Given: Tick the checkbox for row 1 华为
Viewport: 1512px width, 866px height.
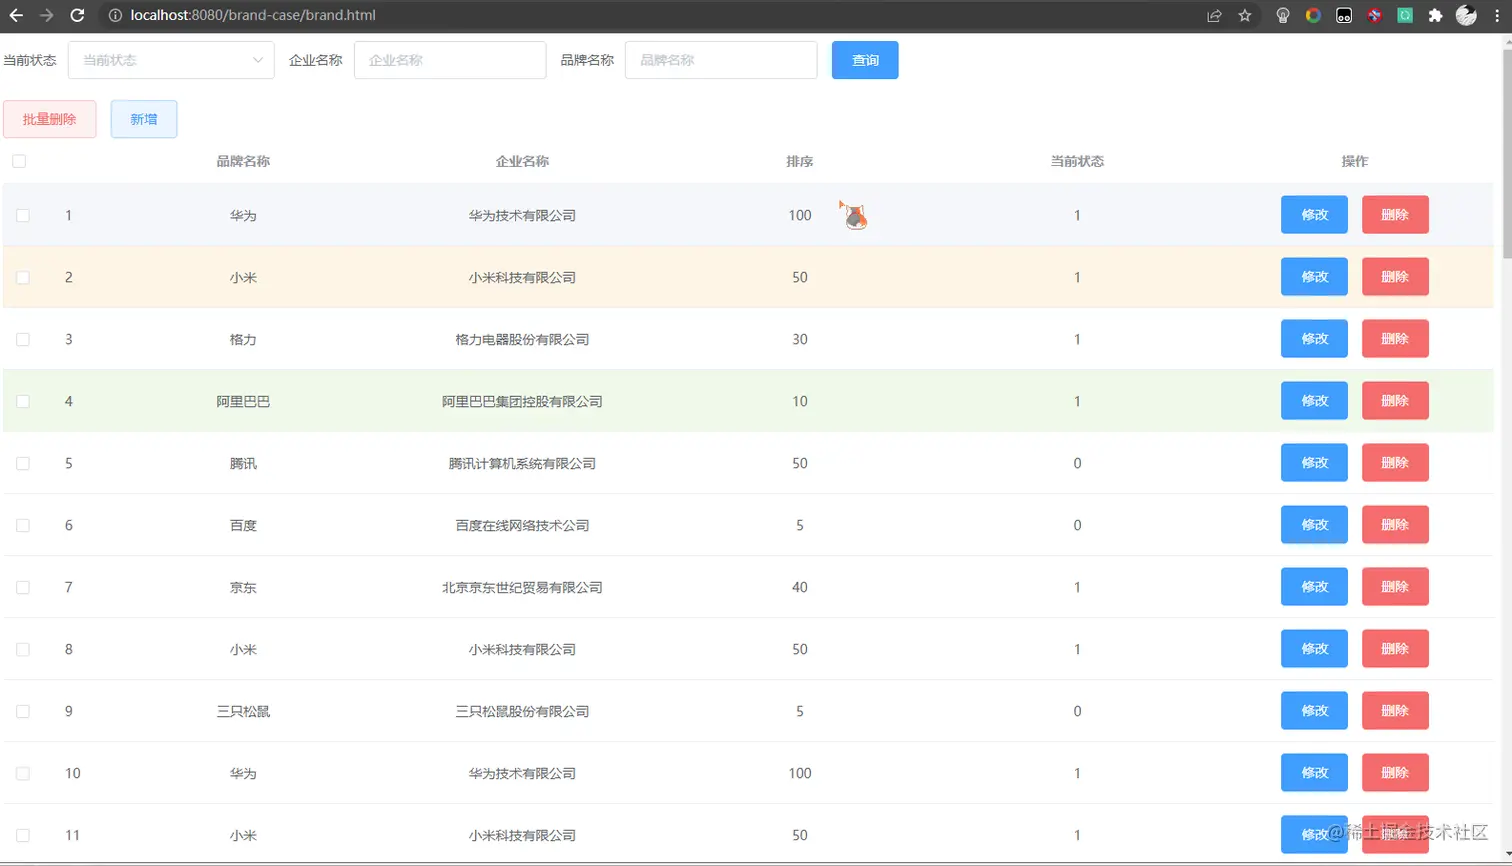Looking at the screenshot, I should pyautogui.click(x=23, y=215).
